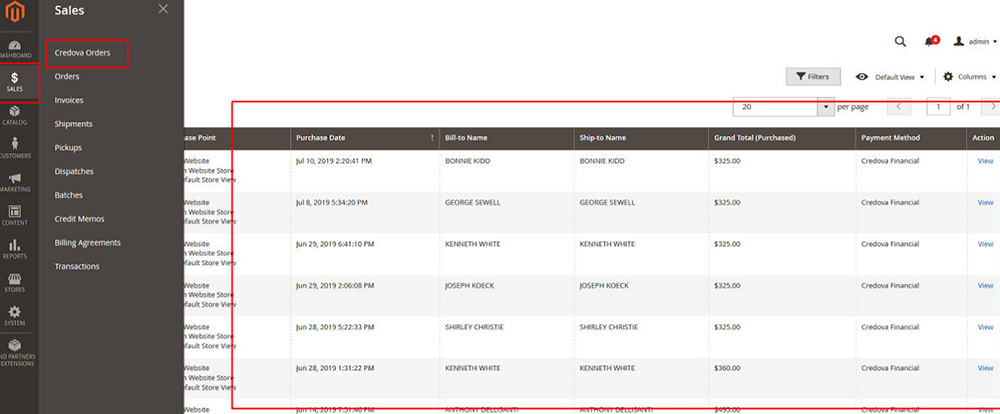Screen dimensions: 1000x414
Task: Go to the previous page arrow
Action: 899,107
